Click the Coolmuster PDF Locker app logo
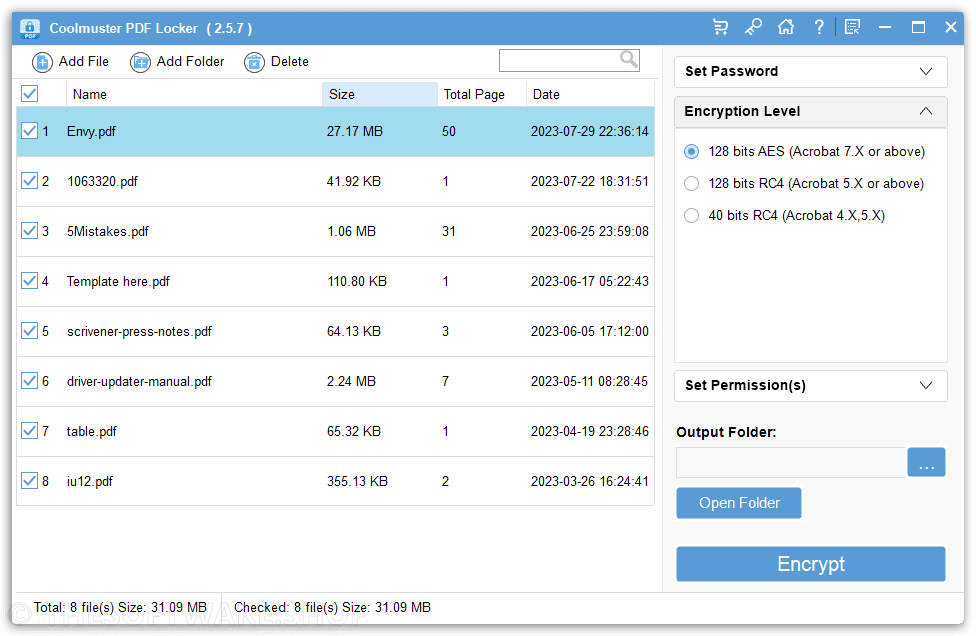976x636 pixels. coord(29,29)
